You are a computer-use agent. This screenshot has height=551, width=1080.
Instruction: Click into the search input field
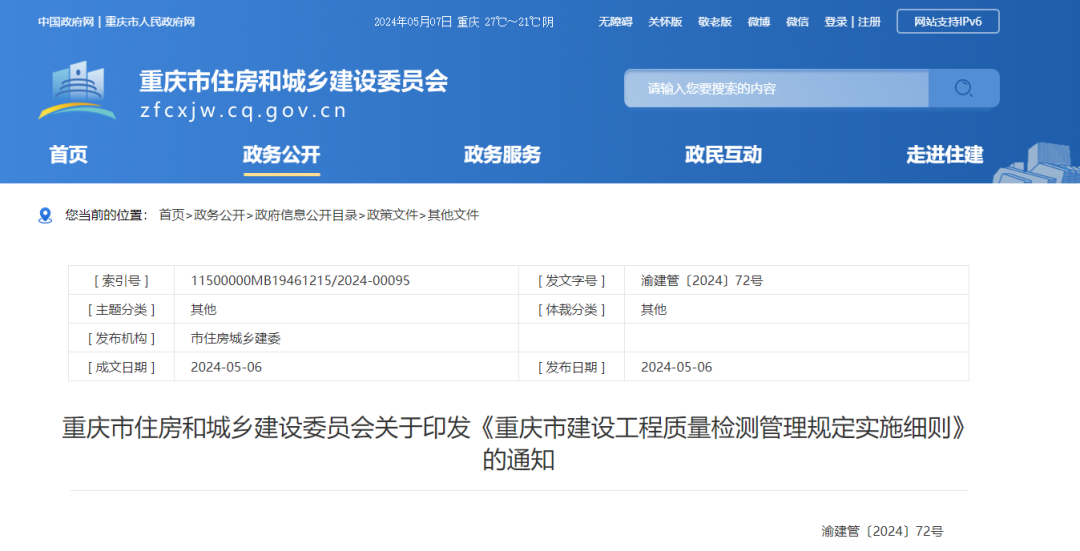(776, 88)
